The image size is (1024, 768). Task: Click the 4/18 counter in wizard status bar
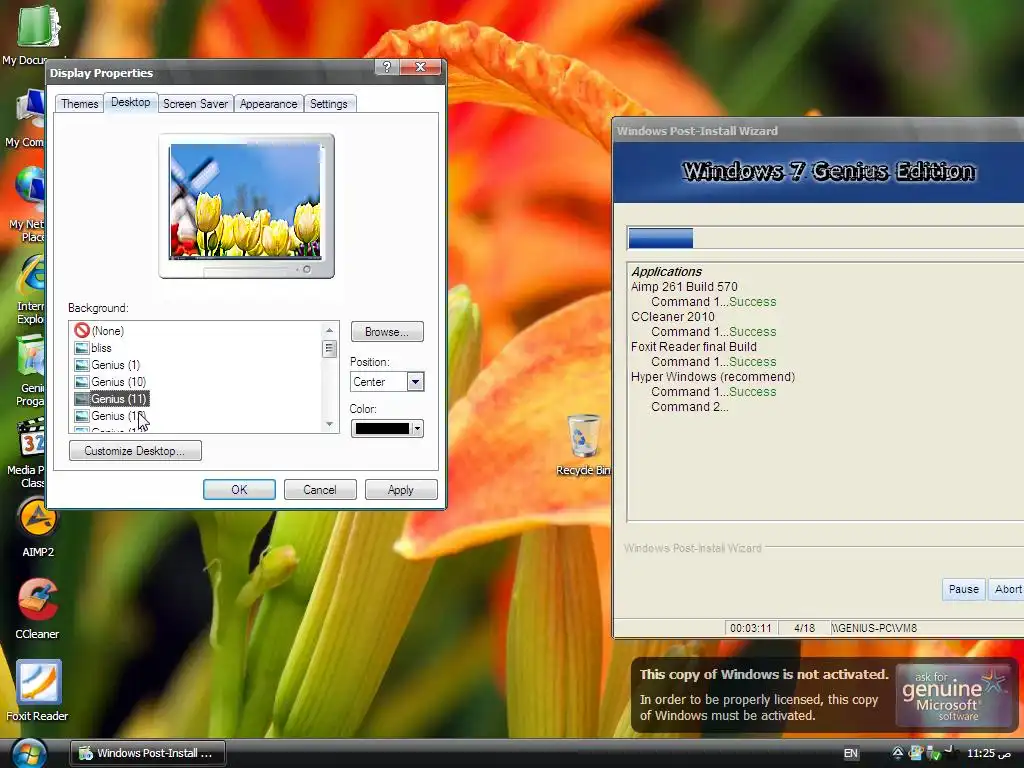point(804,628)
